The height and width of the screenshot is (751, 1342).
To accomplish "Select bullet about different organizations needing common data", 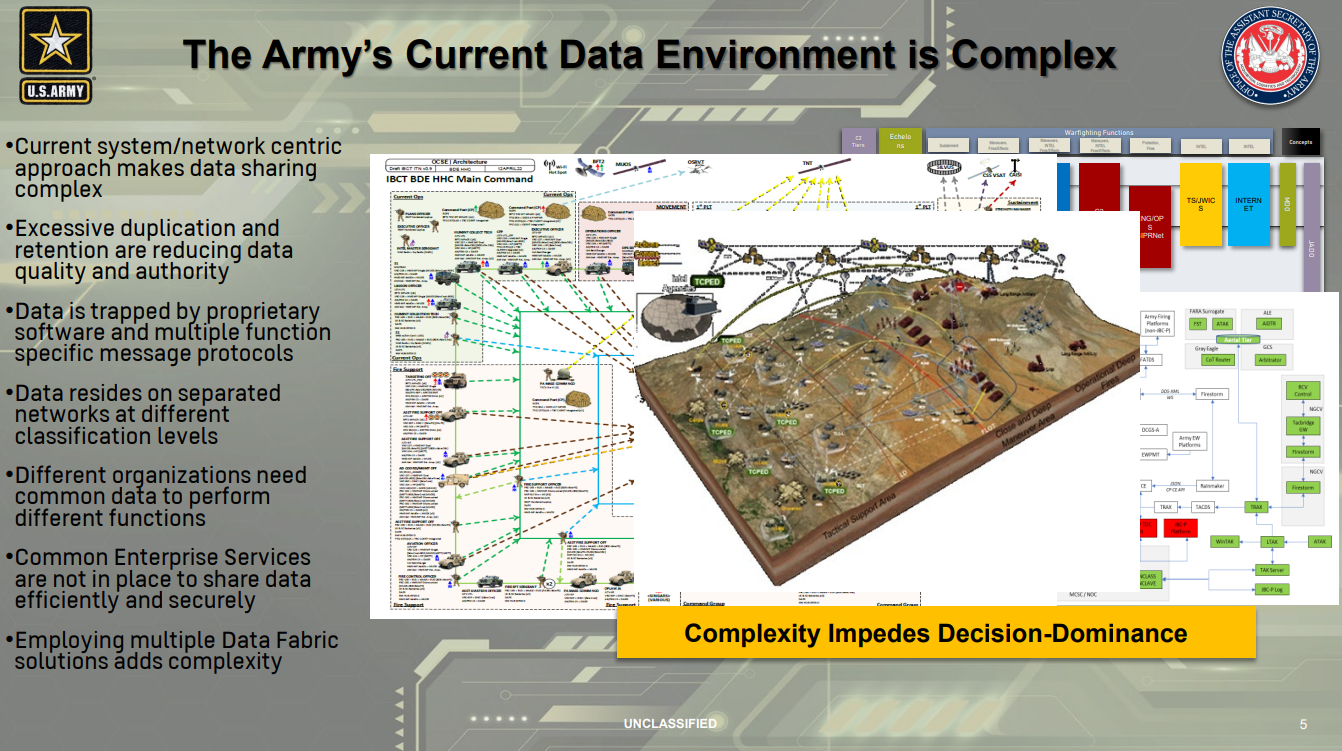I will point(155,496).
